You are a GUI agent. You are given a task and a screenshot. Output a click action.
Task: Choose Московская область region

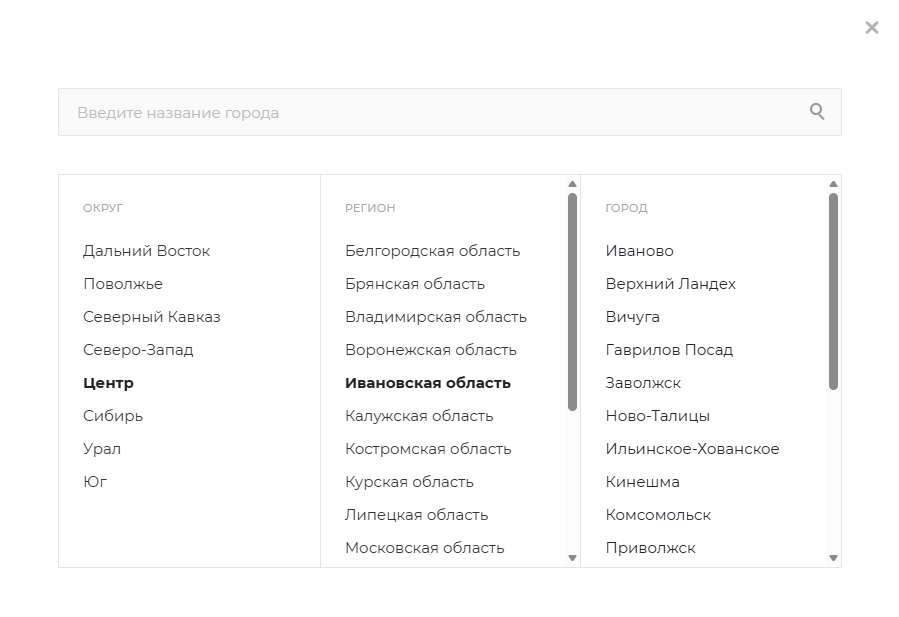425,548
